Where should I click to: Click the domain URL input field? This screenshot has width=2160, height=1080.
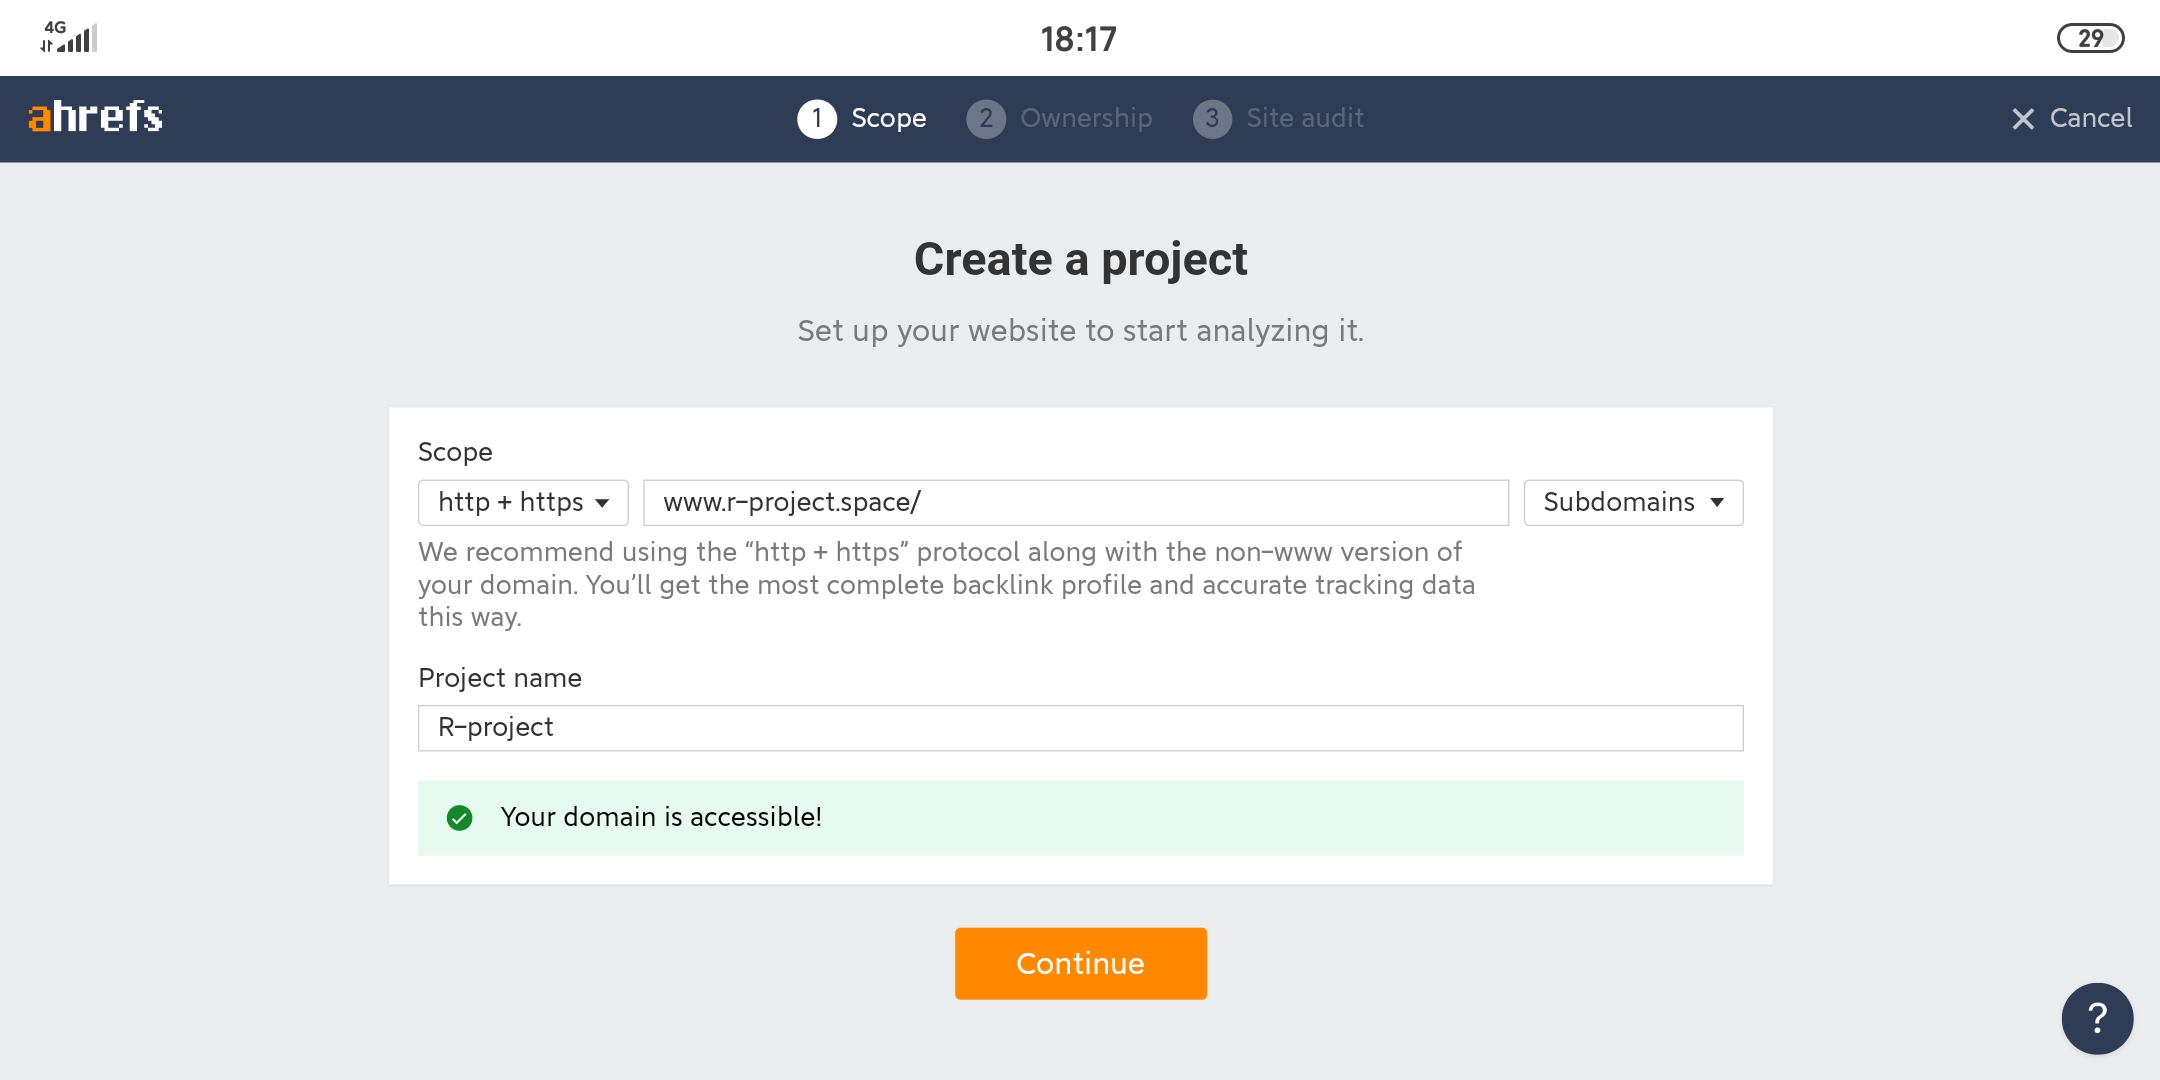pos(1075,502)
